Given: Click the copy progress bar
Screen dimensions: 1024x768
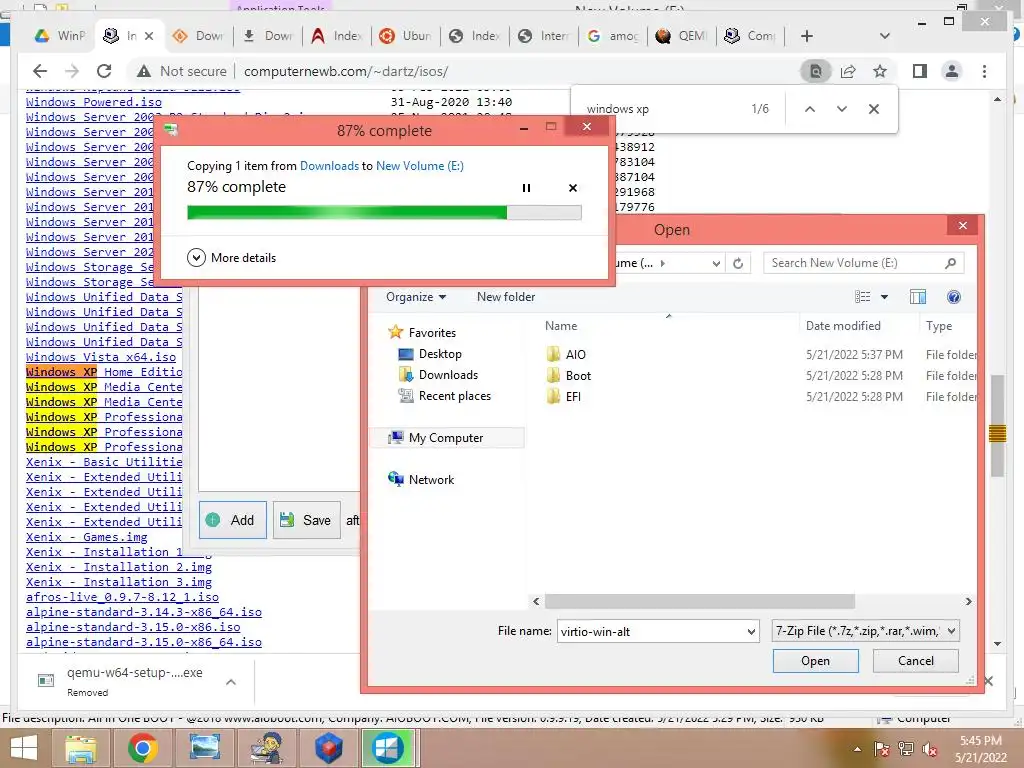Looking at the screenshot, I should (384, 212).
